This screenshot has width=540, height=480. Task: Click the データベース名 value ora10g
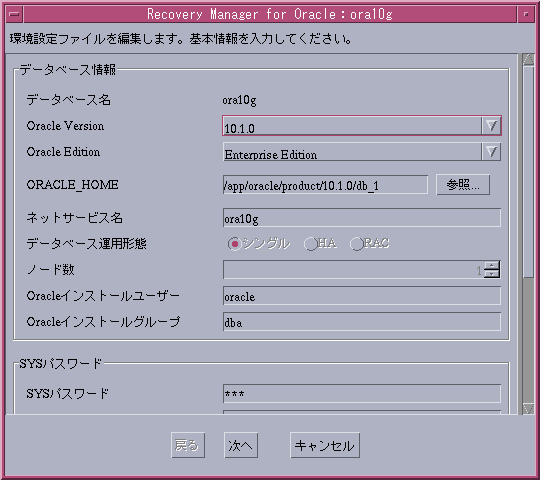pos(239,100)
